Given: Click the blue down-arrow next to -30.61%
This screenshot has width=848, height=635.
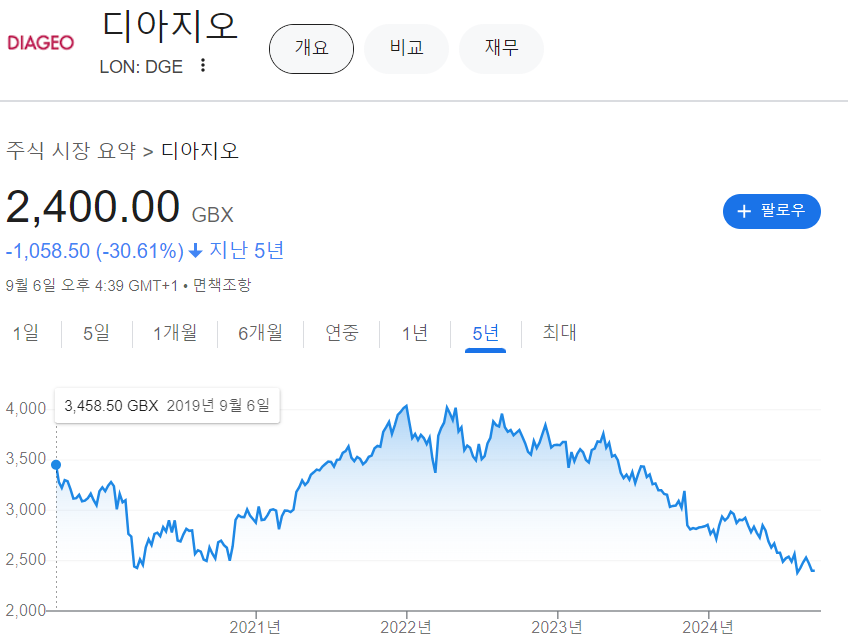Looking at the screenshot, I should [x=196, y=251].
